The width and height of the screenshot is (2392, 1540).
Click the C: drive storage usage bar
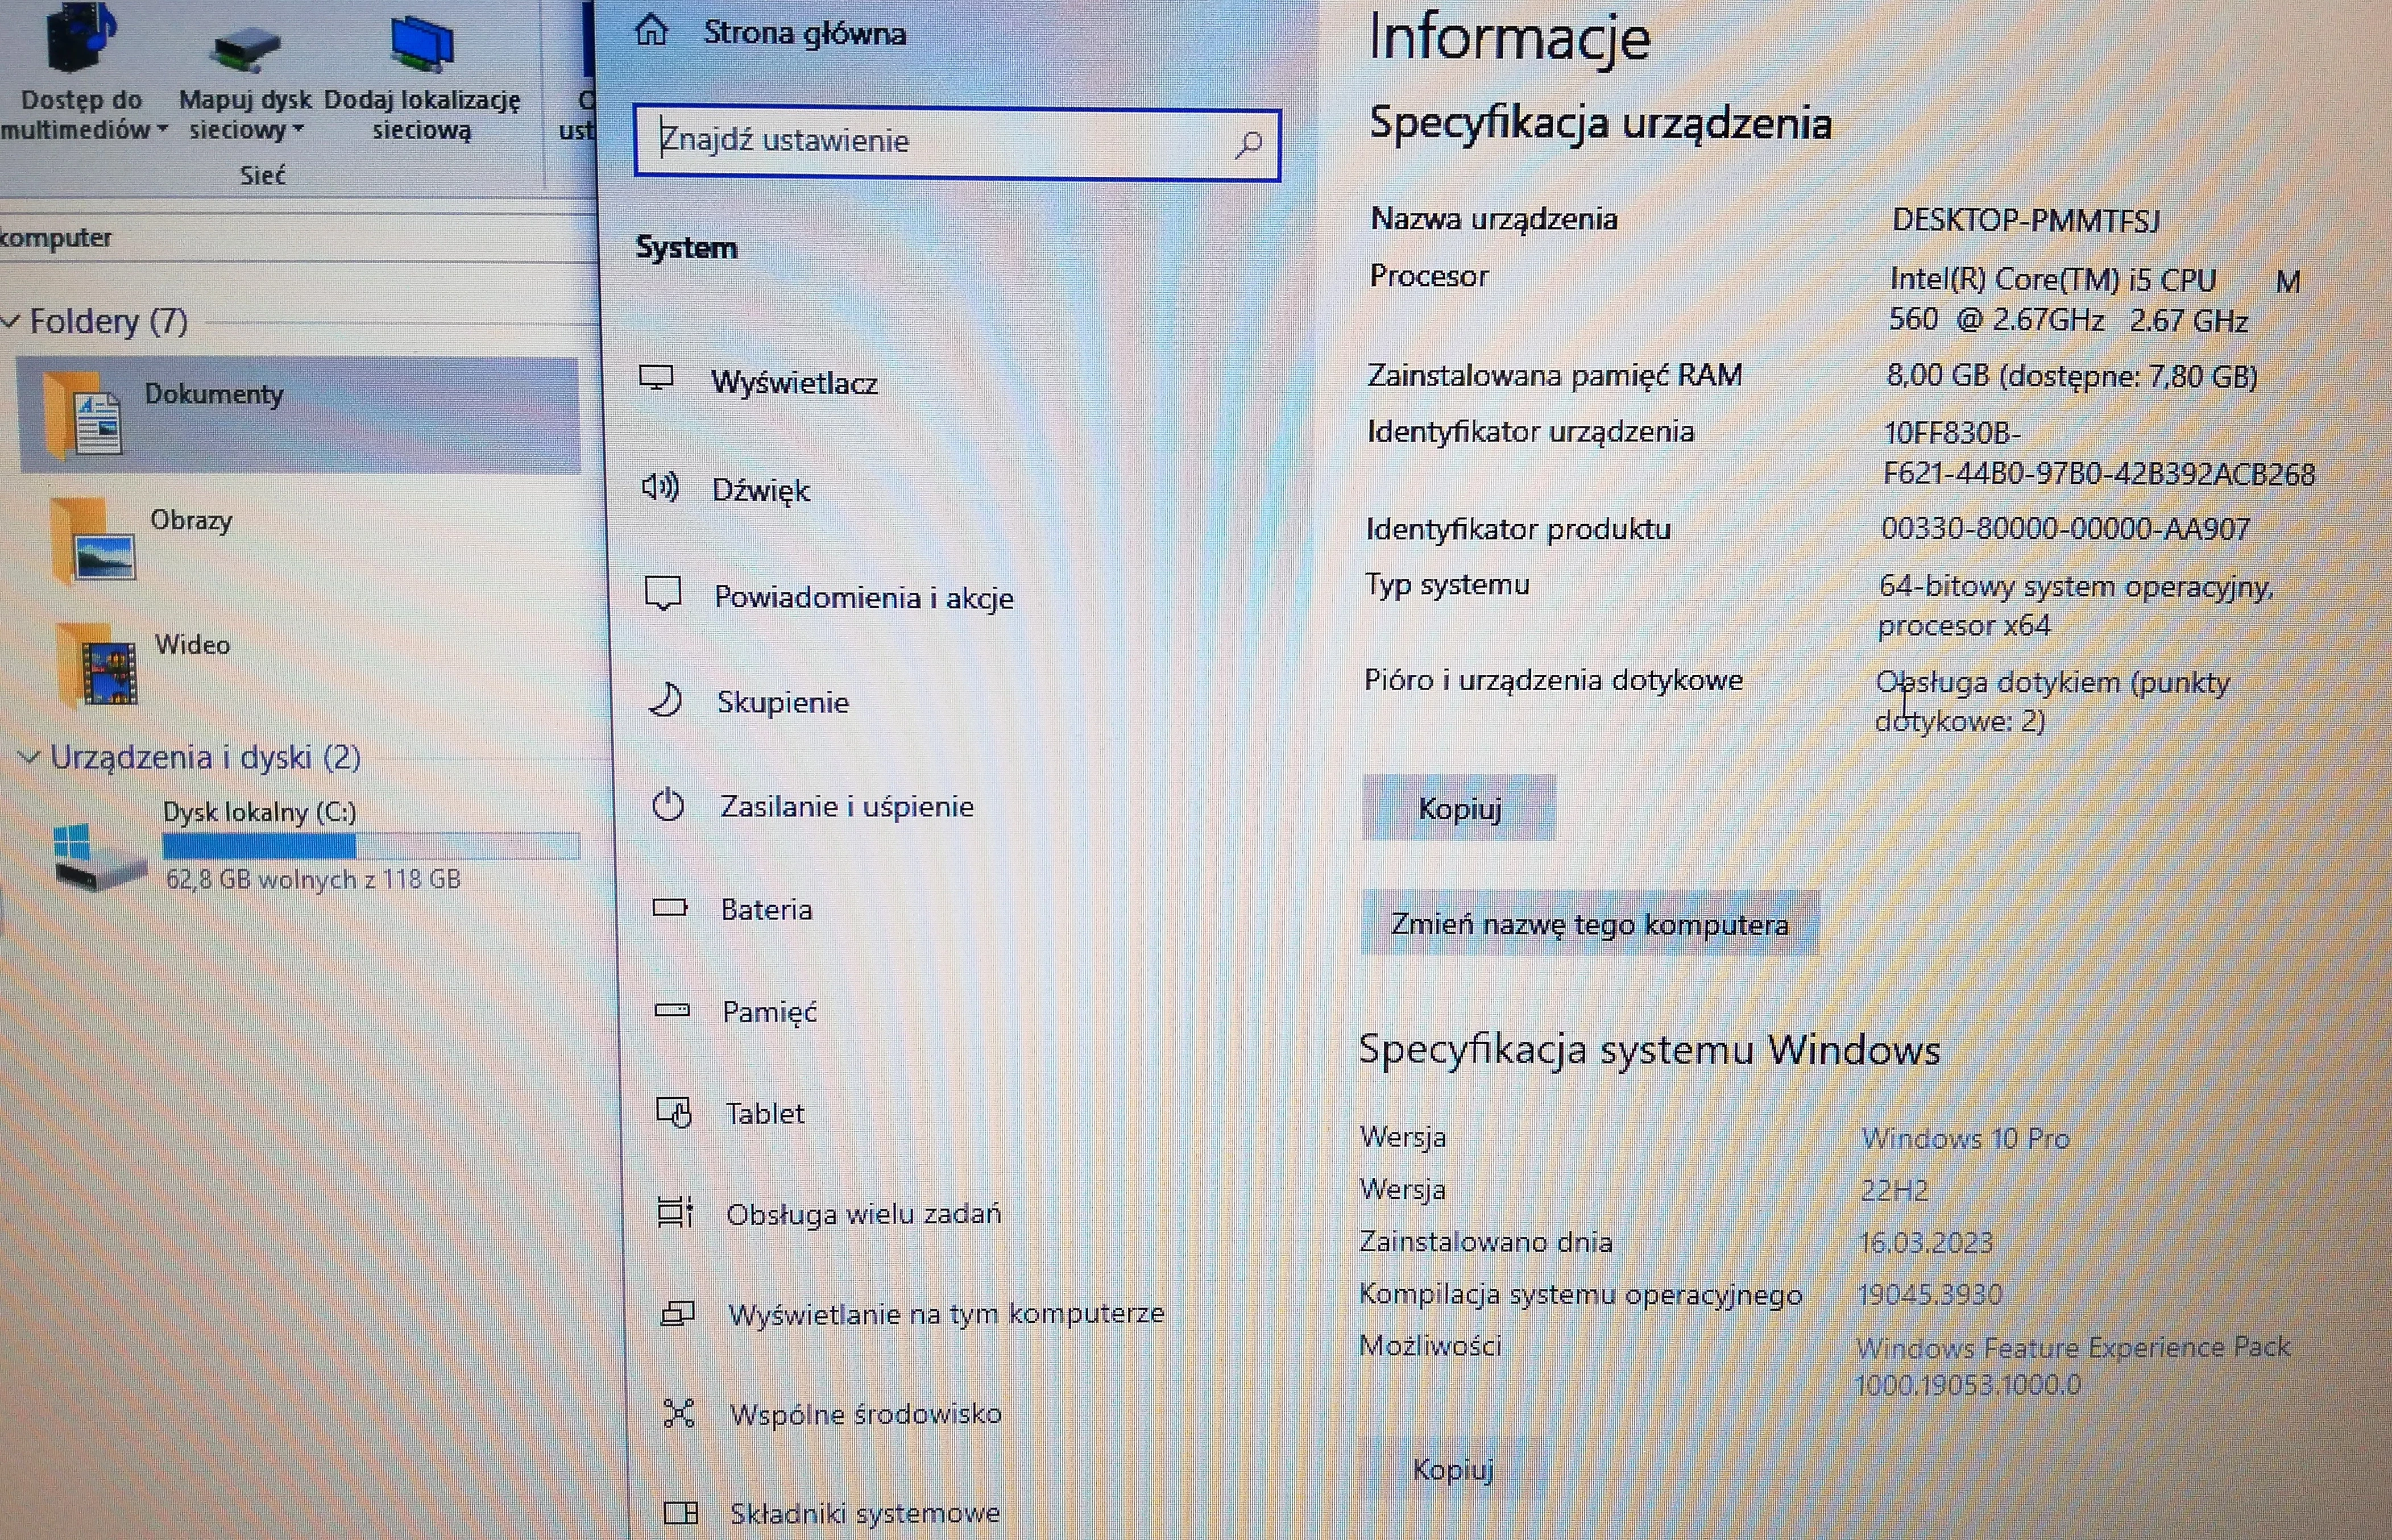(370, 846)
